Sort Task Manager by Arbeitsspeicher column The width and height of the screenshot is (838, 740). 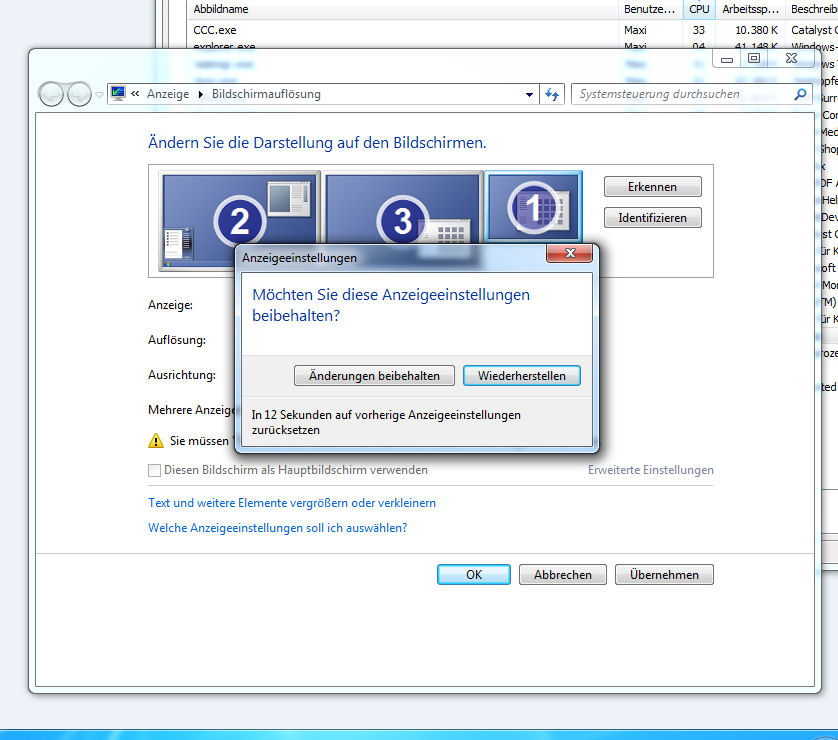pyautogui.click(x=751, y=9)
